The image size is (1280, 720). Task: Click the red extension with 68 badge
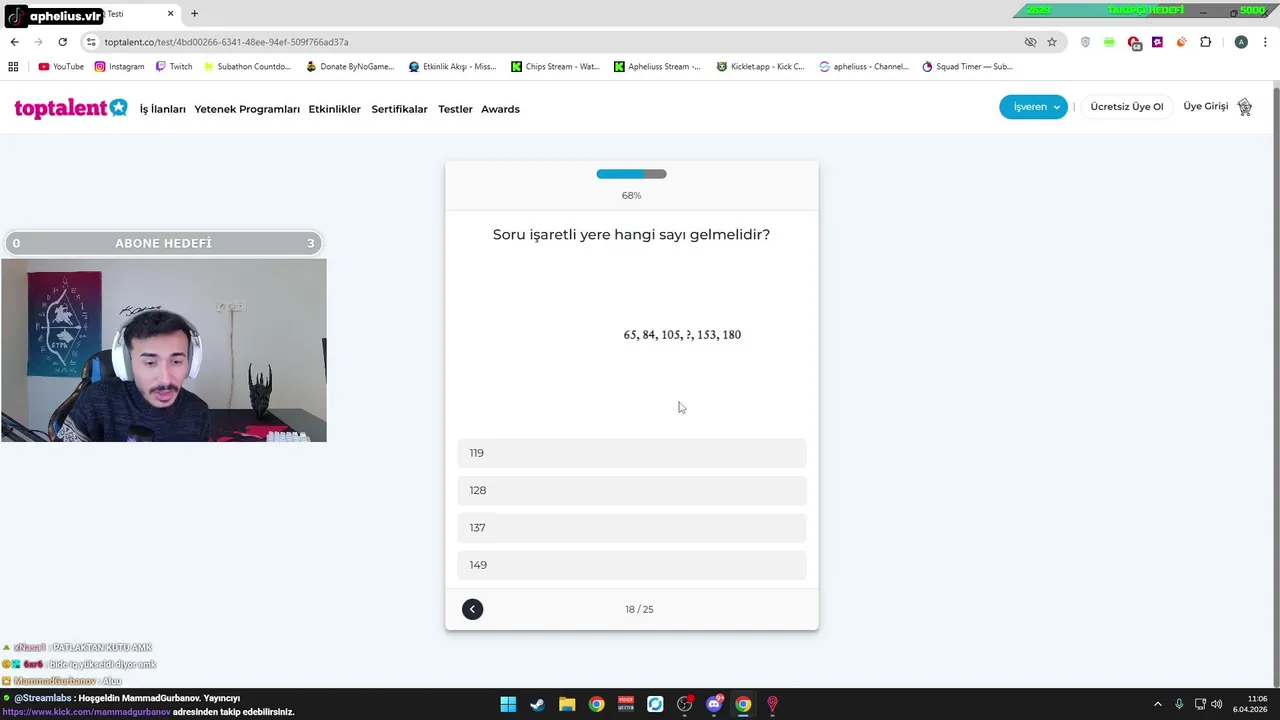[x=1133, y=42]
